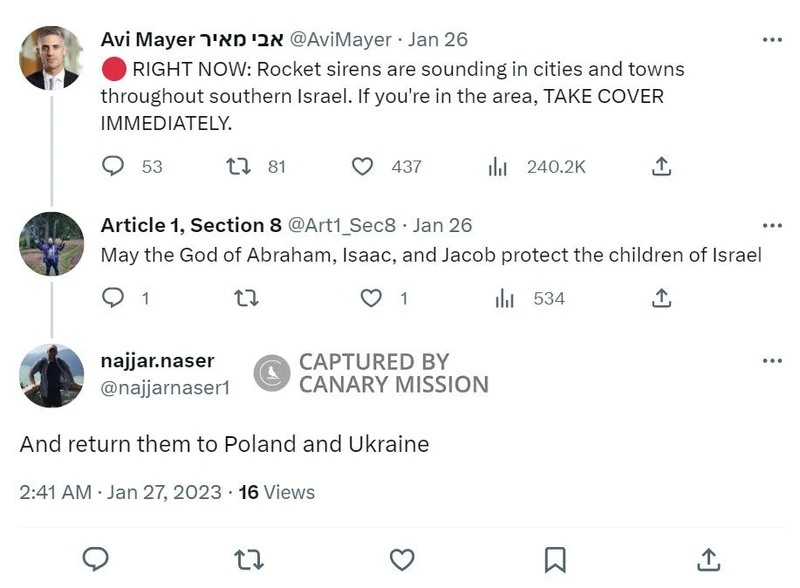Click Article 1, Section 8's avatar
800x588 pixels.
pos(51,243)
